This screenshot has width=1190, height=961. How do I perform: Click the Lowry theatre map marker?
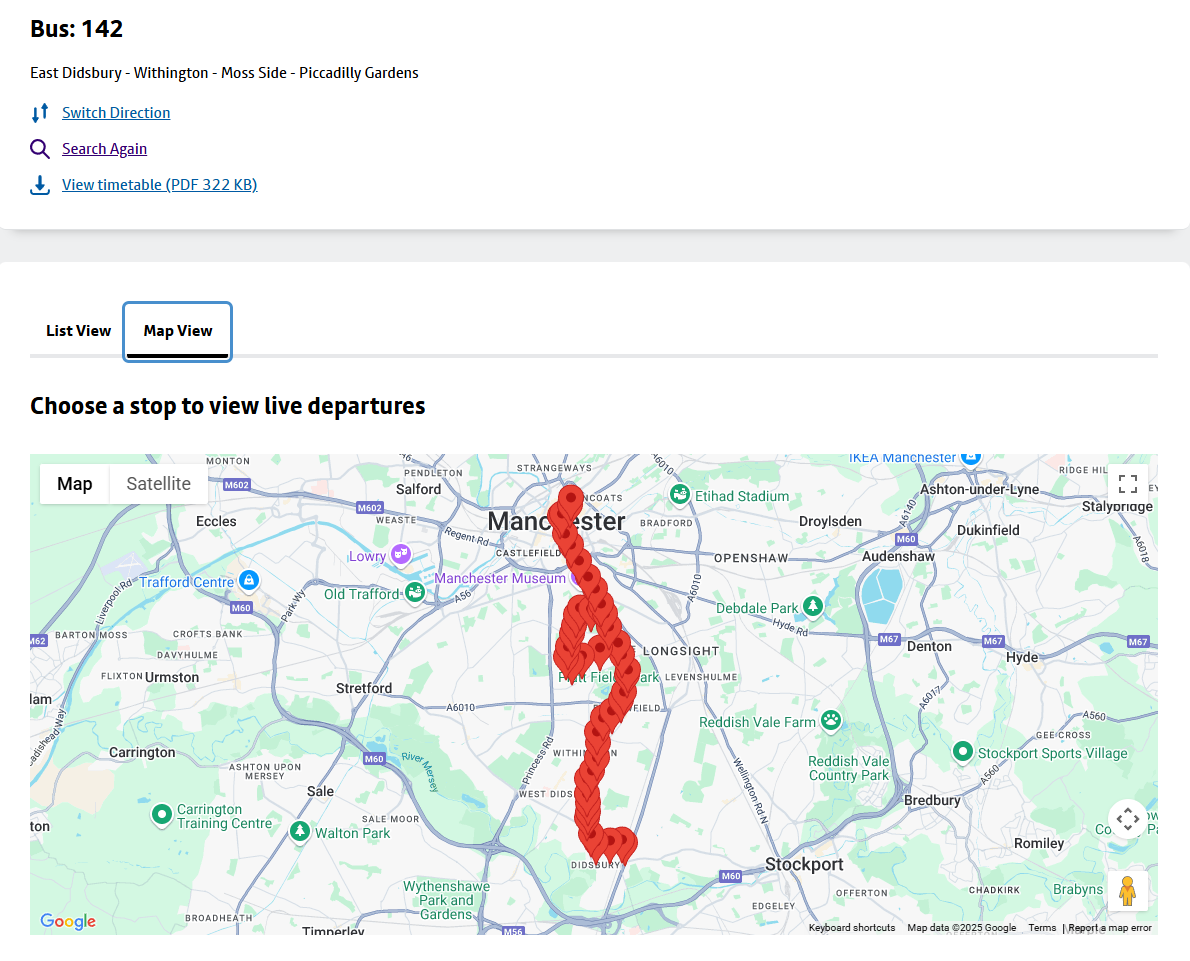click(401, 554)
